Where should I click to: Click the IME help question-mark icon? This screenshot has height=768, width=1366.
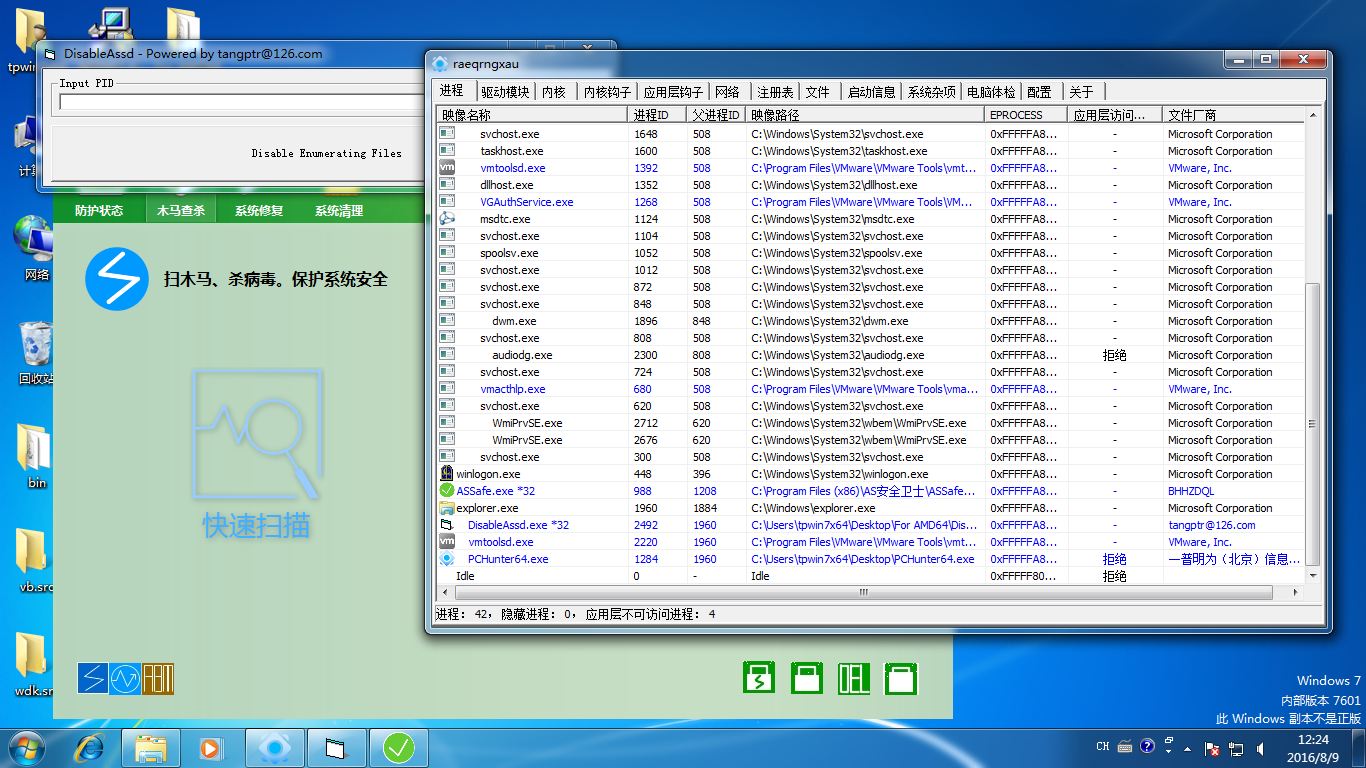point(1147,746)
